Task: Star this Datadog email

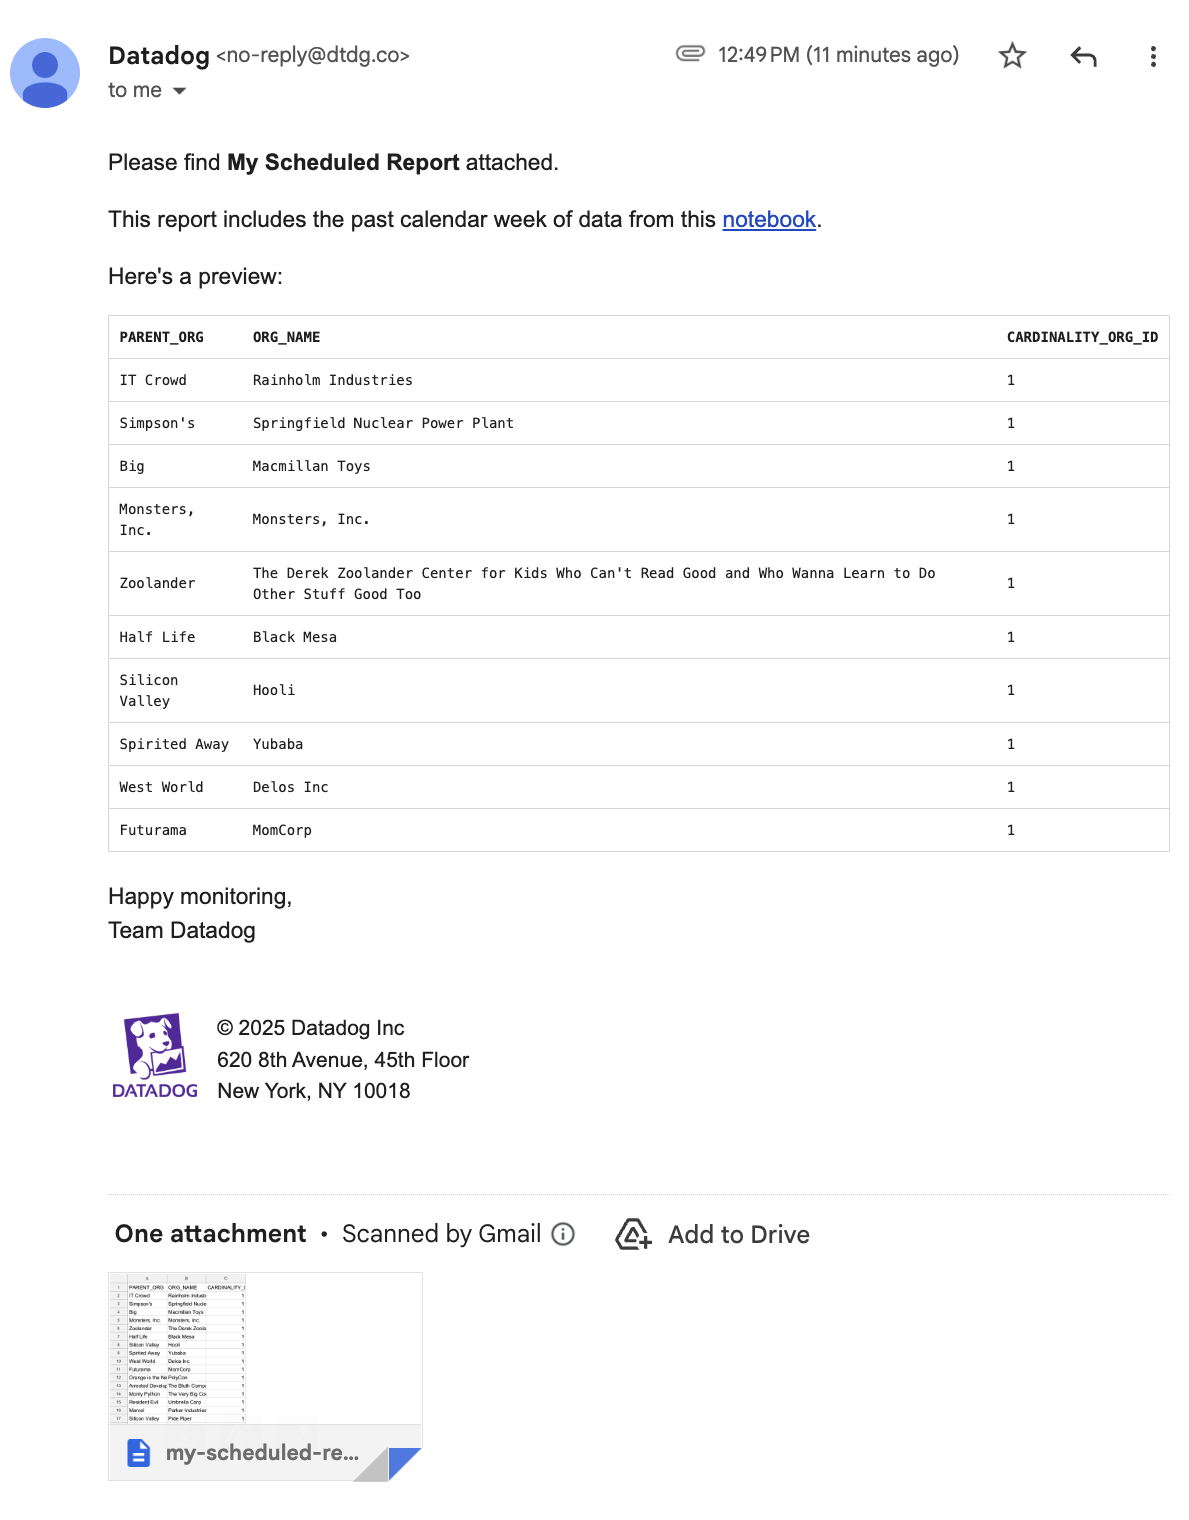Action: pos(1012,56)
